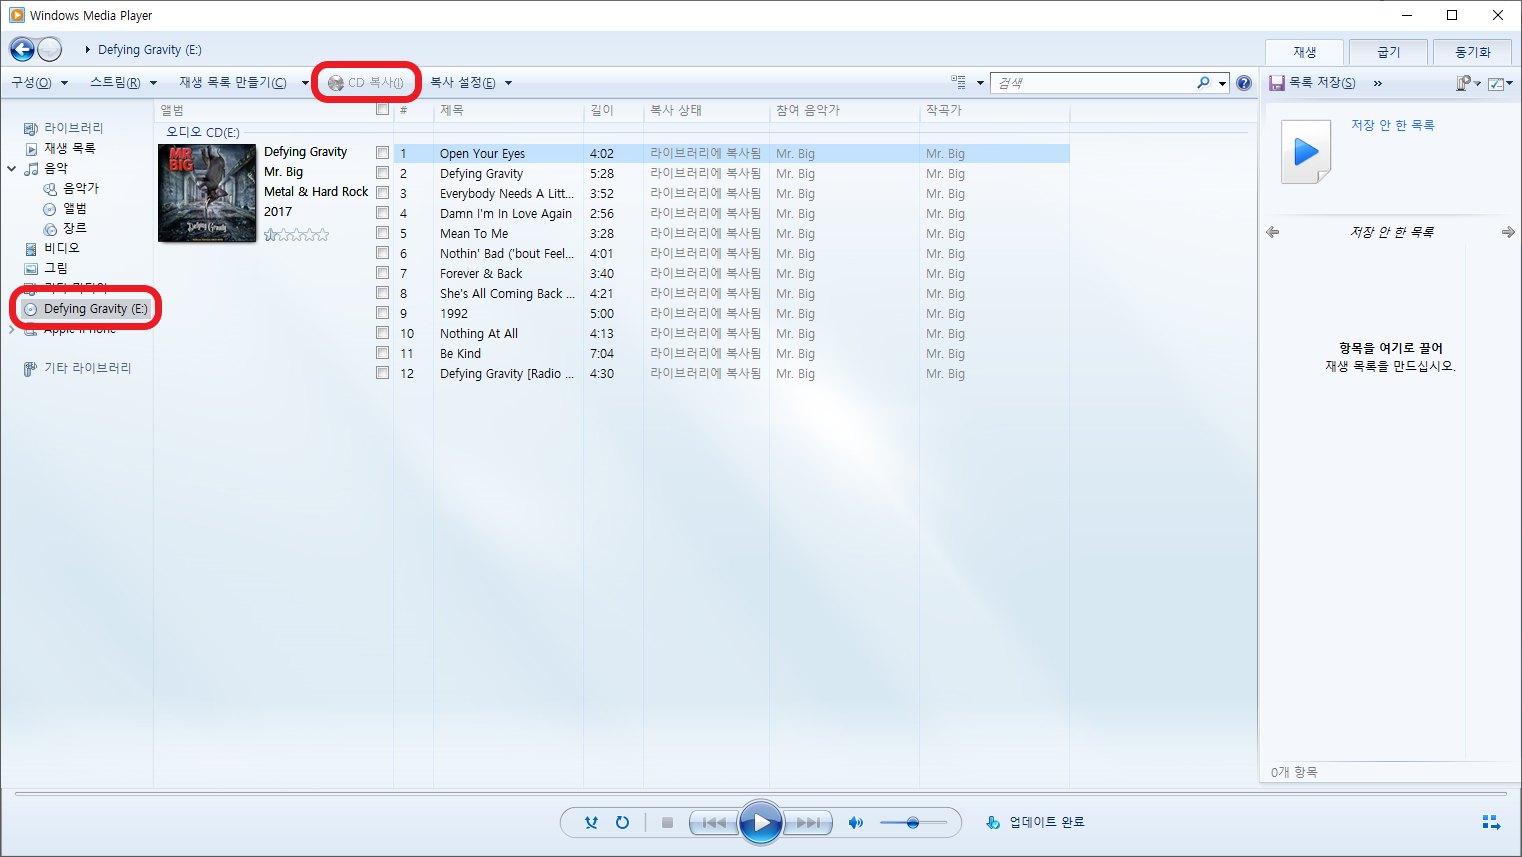Viewport: 1522px width, 857px height.
Task: Check the box for Mean To Me
Action: tap(382, 233)
